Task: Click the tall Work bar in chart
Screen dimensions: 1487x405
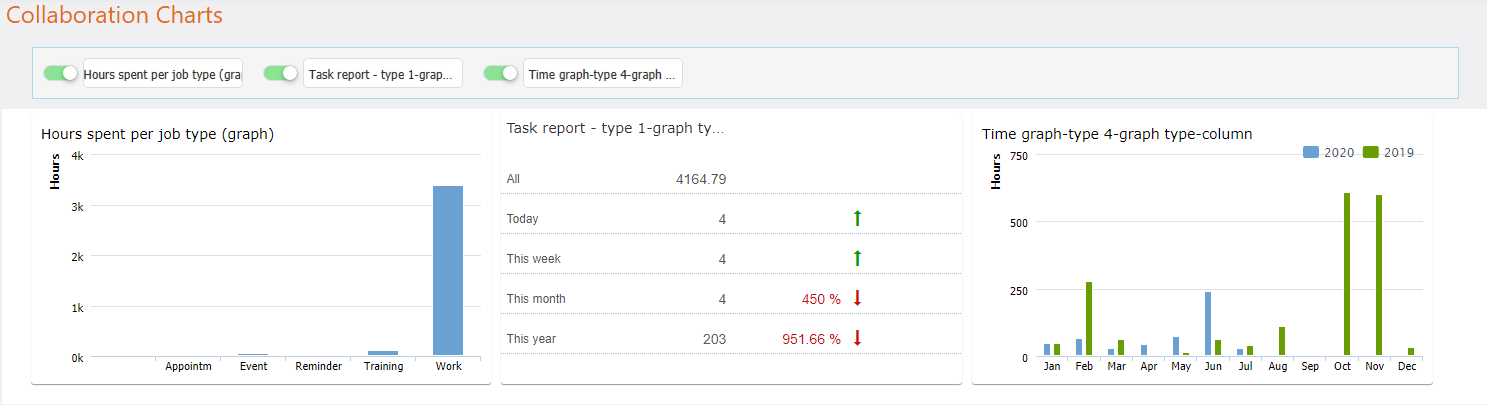Action: click(x=448, y=270)
